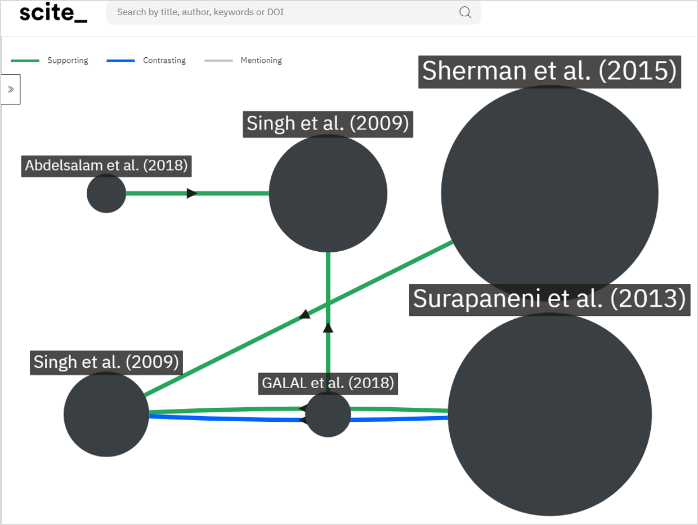Click the blue contrasting edge left of GALAL
698x525 pixels.
[x=227, y=419]
